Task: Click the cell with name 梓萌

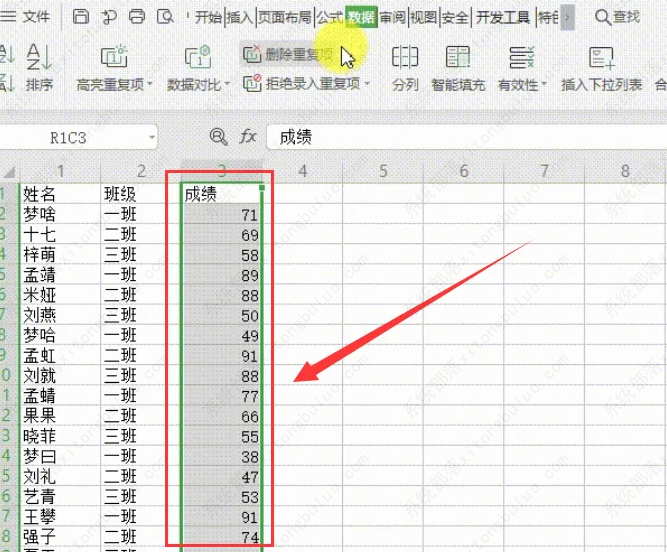Action: [x=60, y=255]
